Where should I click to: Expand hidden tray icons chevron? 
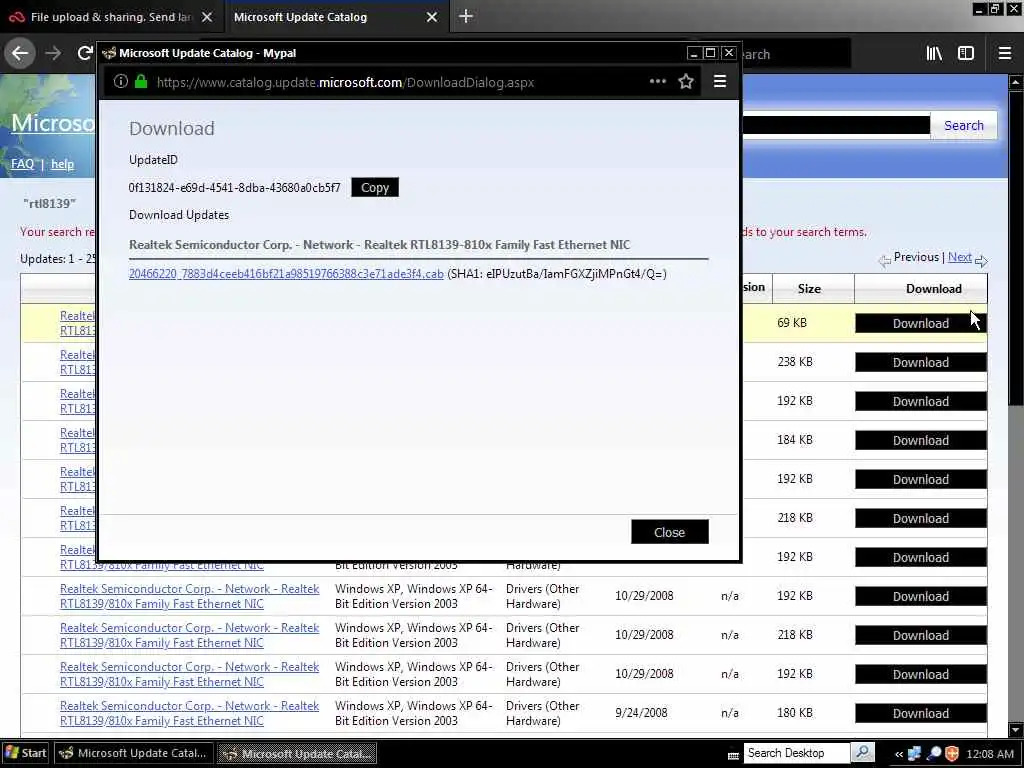[x=899, y=754]
